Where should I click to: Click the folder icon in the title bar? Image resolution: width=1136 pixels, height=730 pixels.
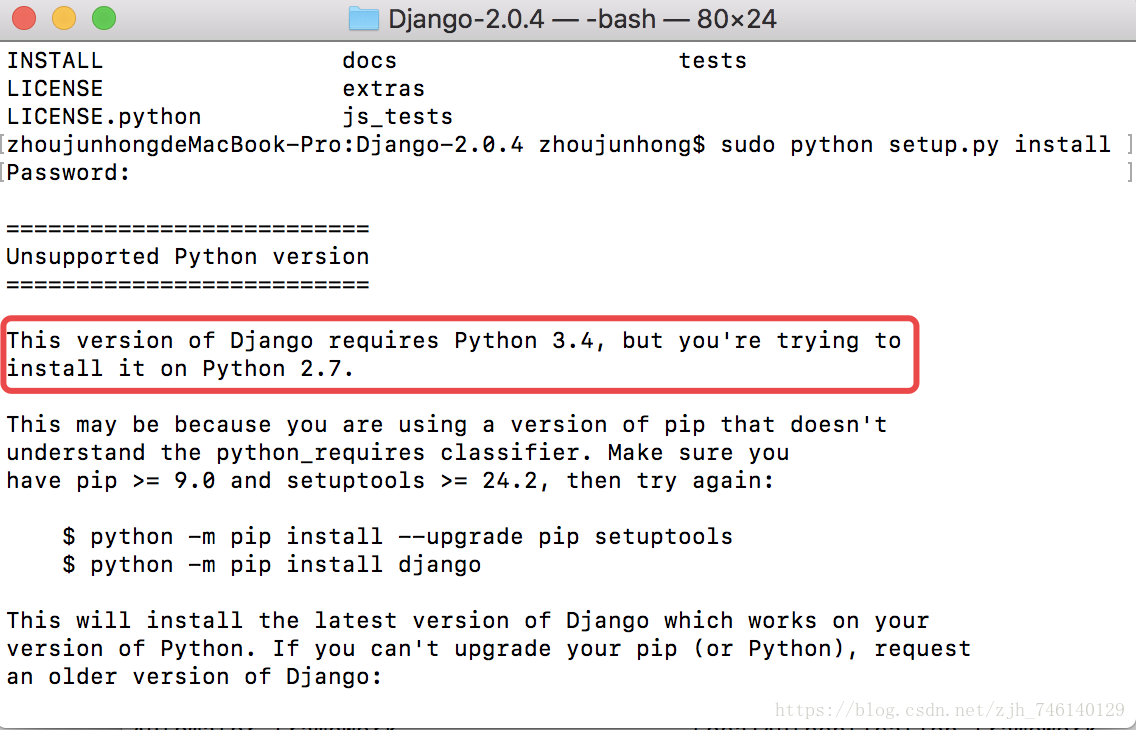364,18
